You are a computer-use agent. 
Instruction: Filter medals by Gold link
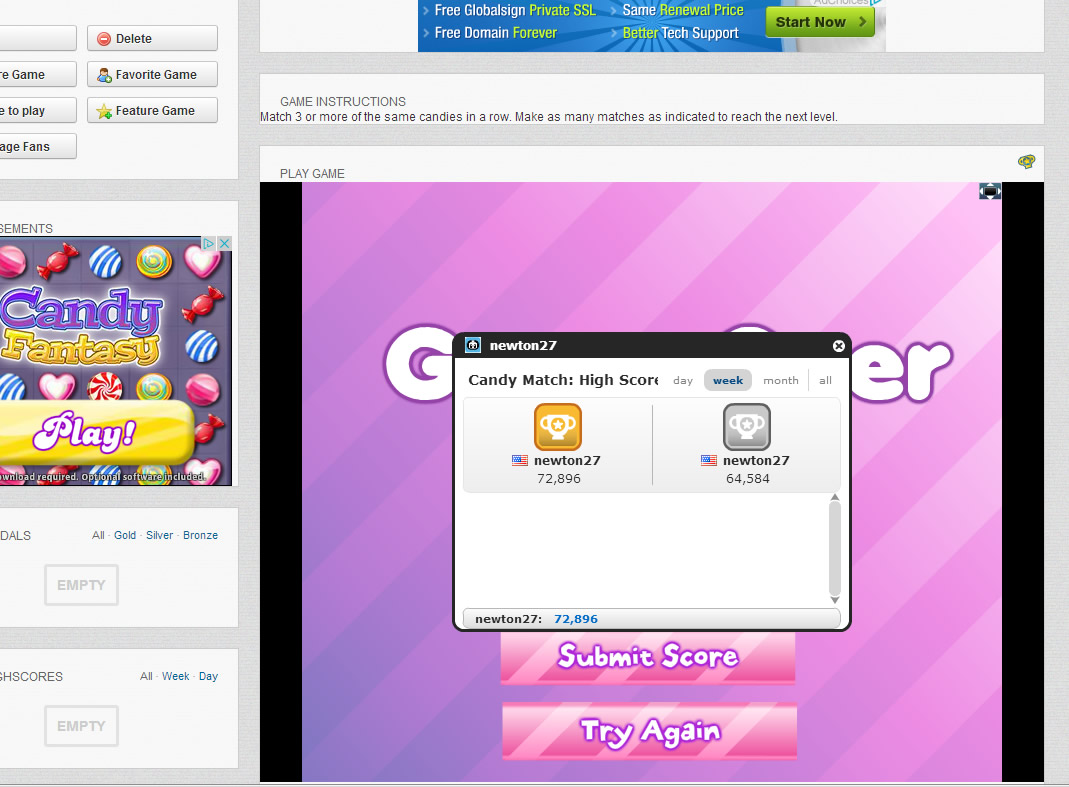(125, 535)
